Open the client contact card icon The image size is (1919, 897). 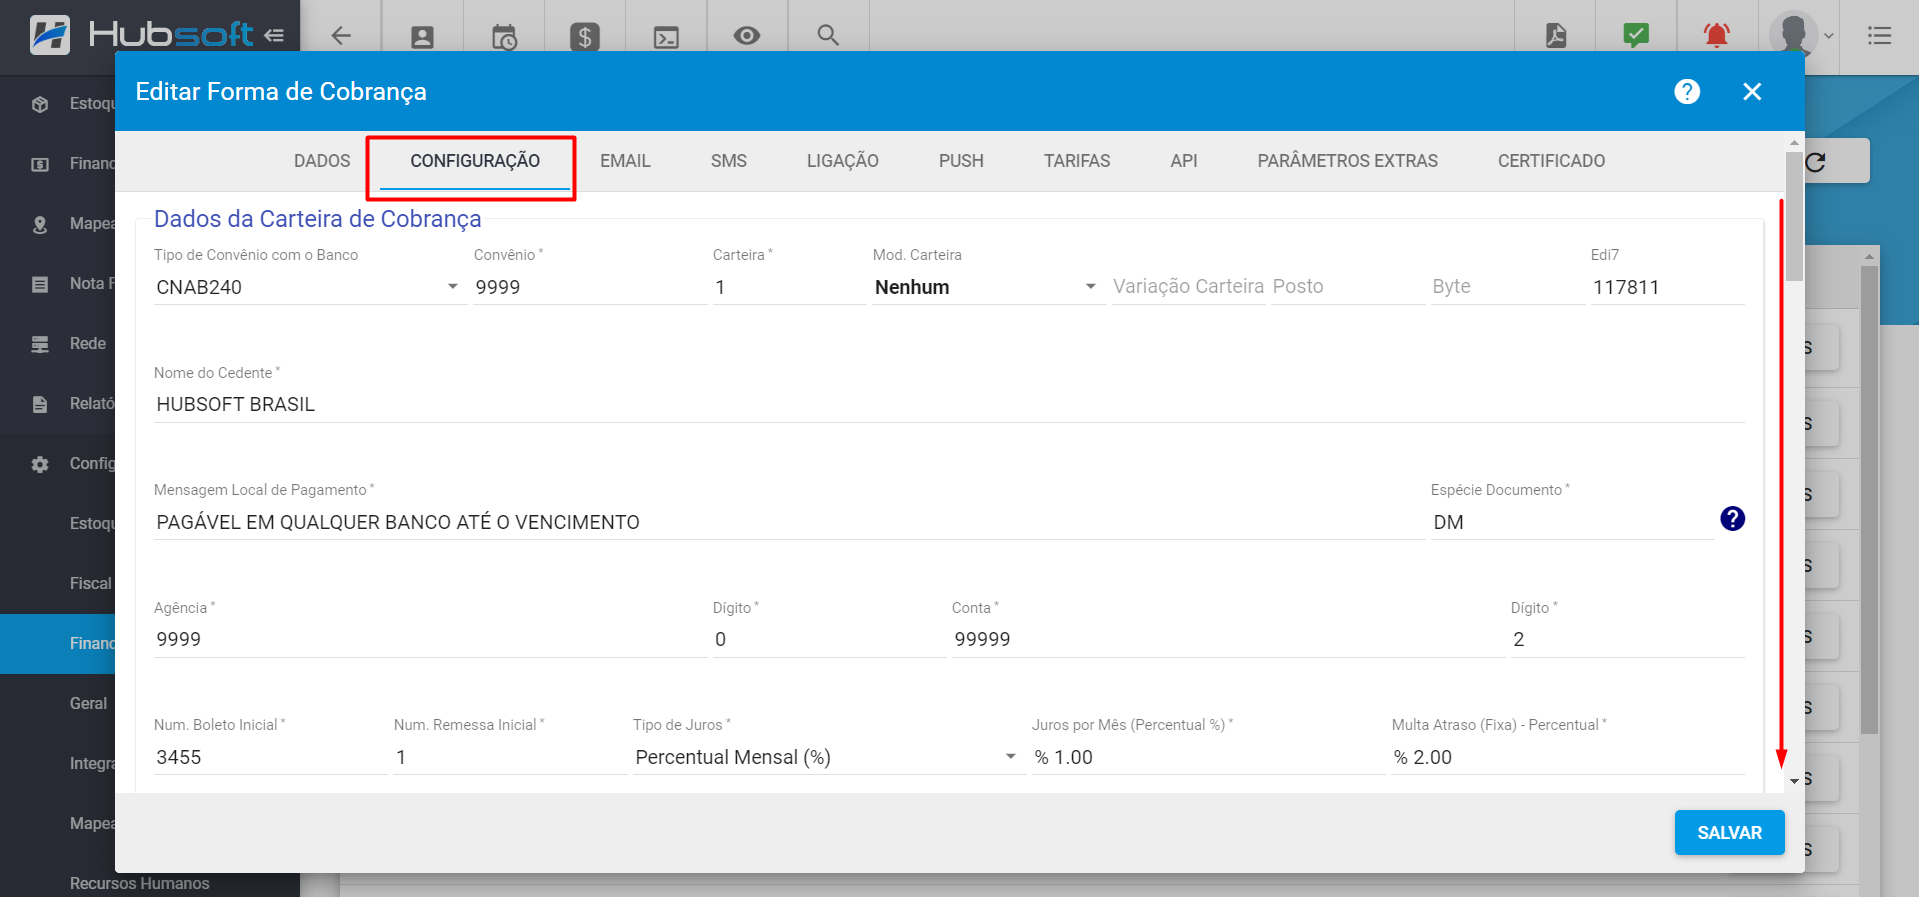(x=423, y=37)
